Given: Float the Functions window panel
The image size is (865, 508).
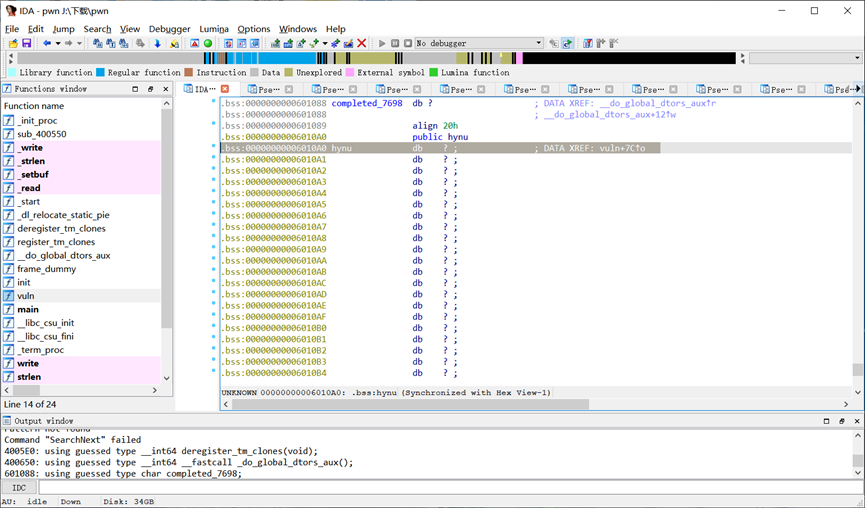Looking at the screenshot, I should 150,89.
